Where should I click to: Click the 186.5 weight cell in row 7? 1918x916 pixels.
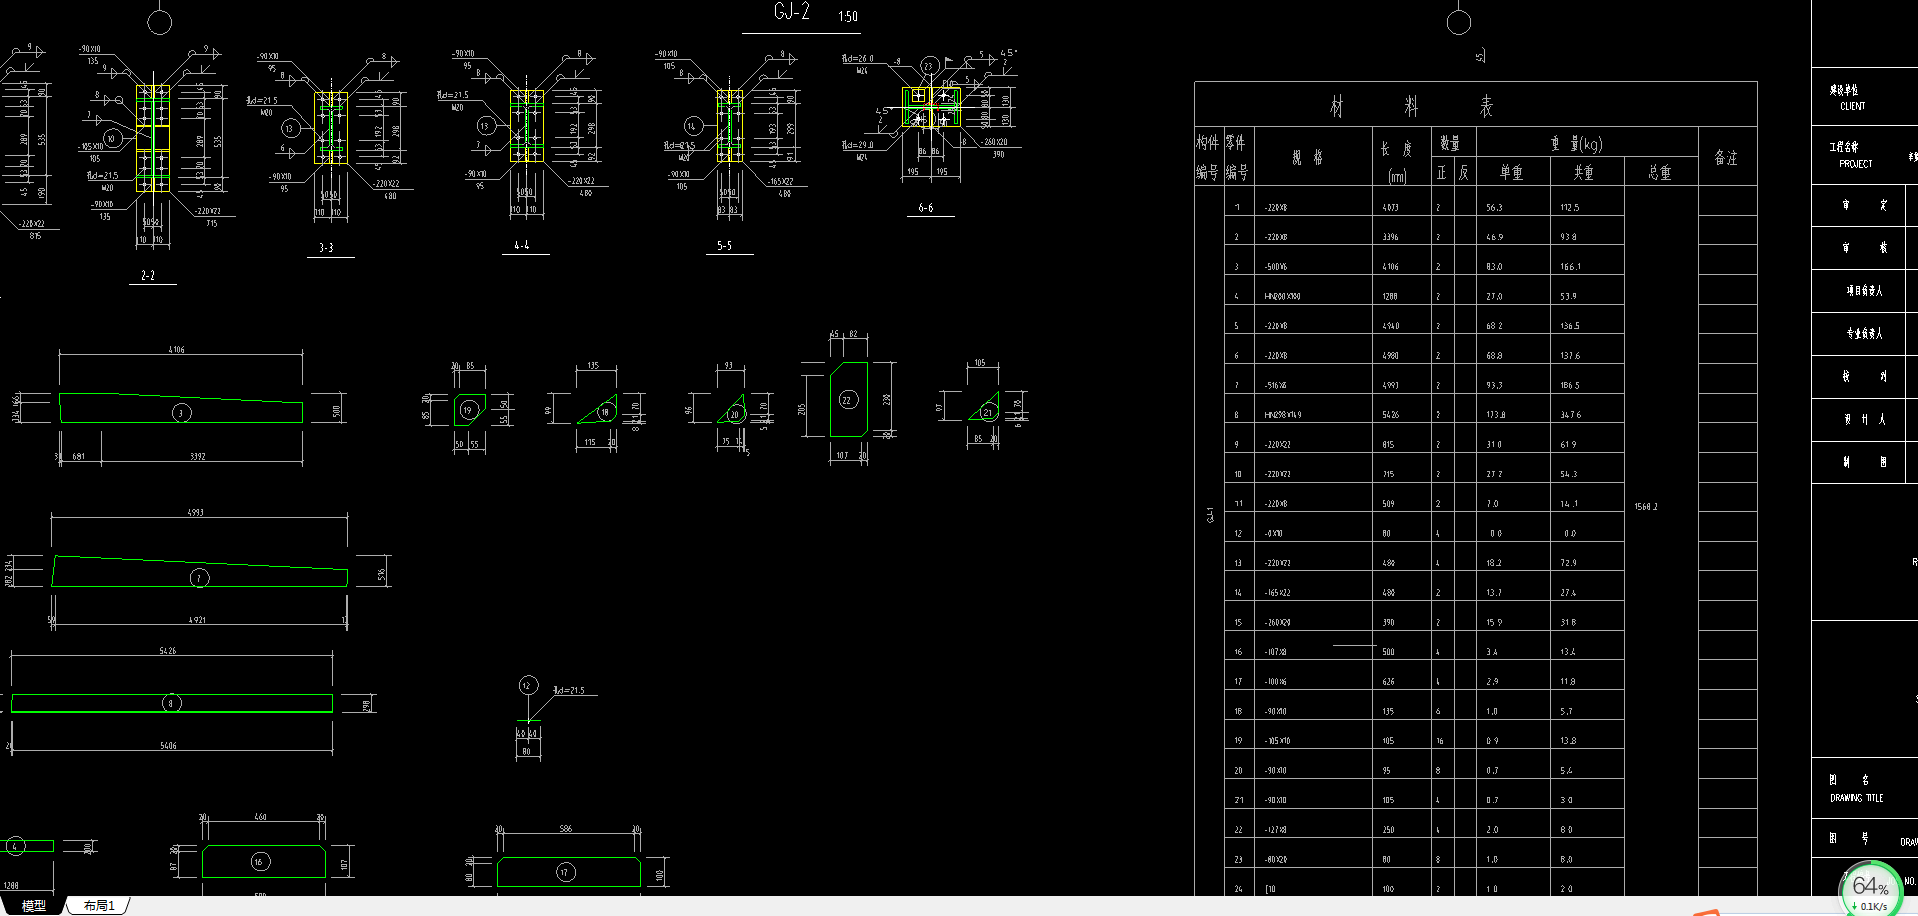pyautogui.click(x=1571, y=385)
